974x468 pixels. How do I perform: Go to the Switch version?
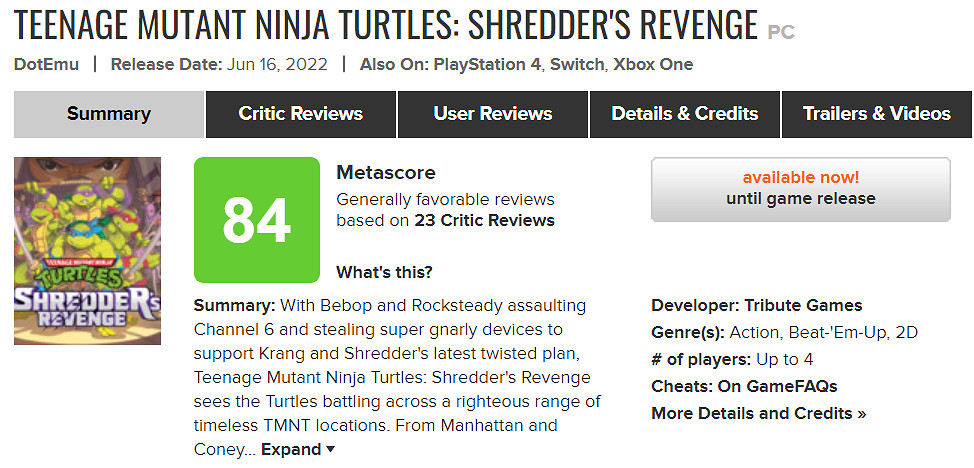(577, 64)
